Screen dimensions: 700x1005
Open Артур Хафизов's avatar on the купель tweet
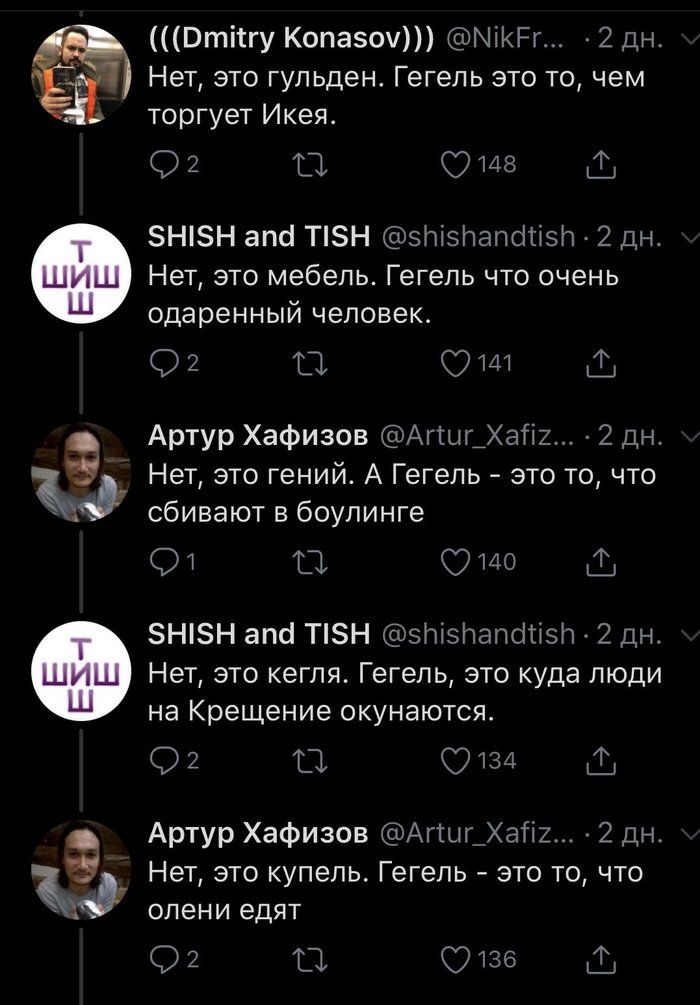click(x=82, y=869)
